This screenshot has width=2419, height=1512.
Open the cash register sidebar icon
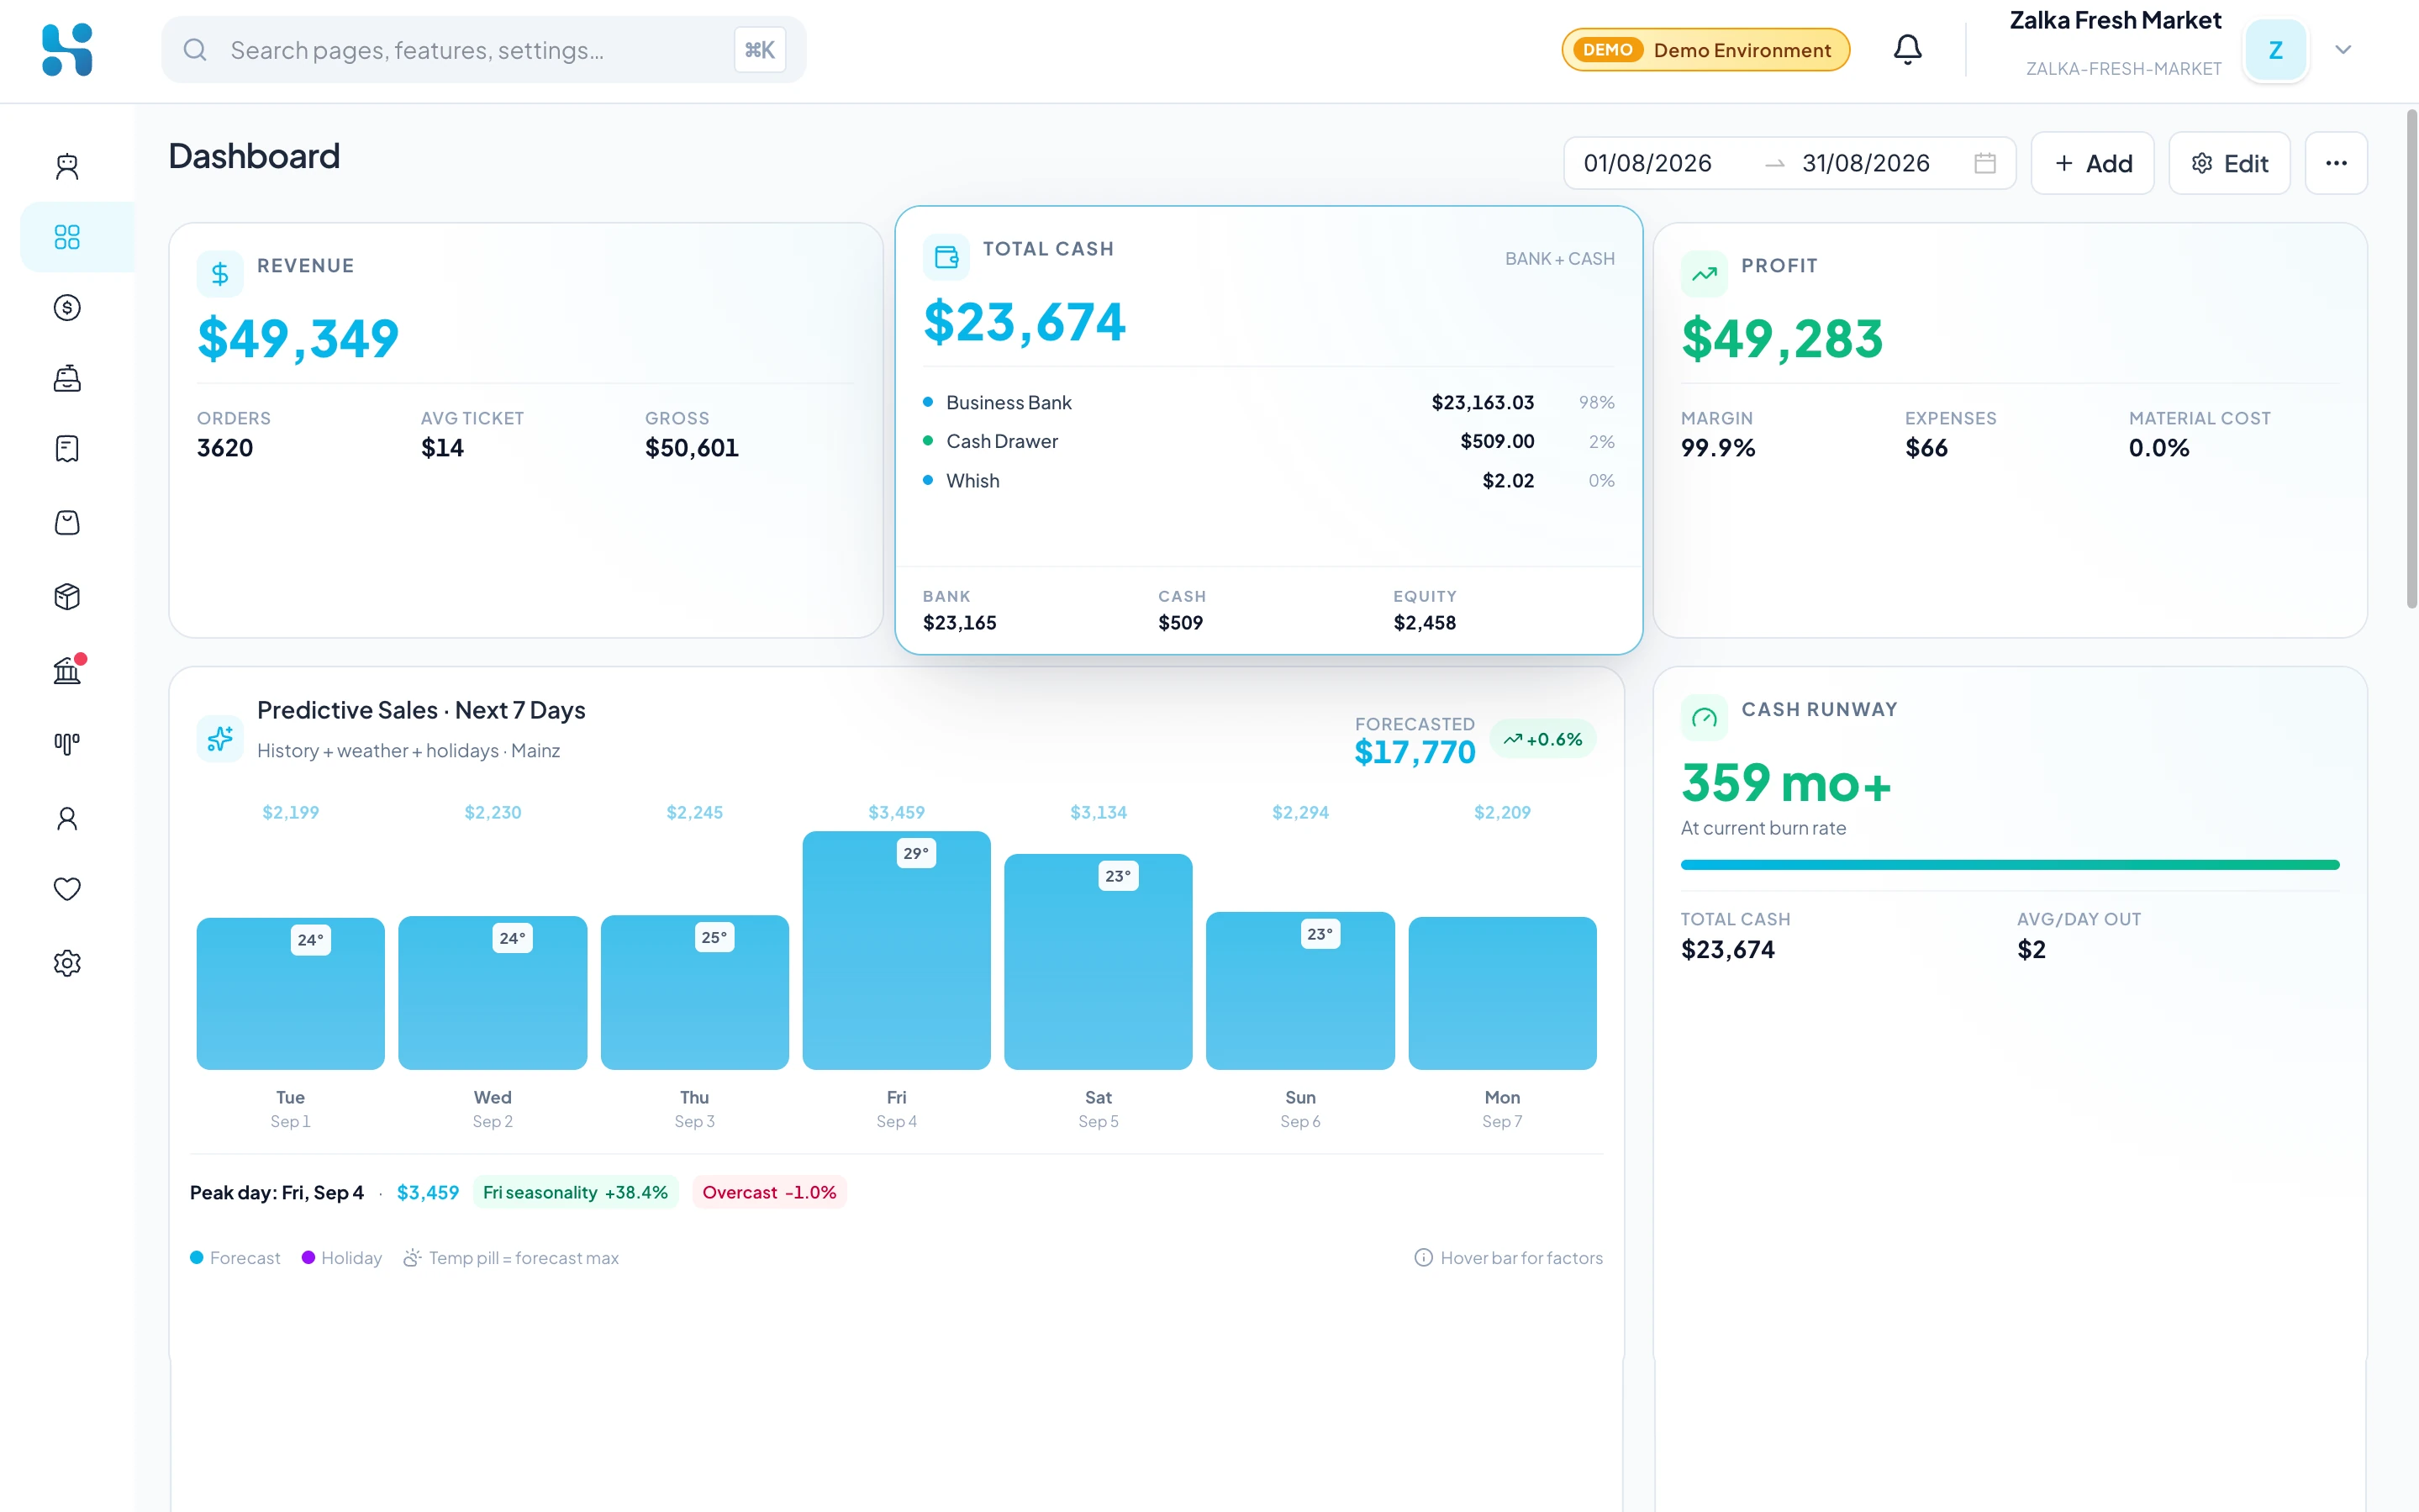pos(67,378)
